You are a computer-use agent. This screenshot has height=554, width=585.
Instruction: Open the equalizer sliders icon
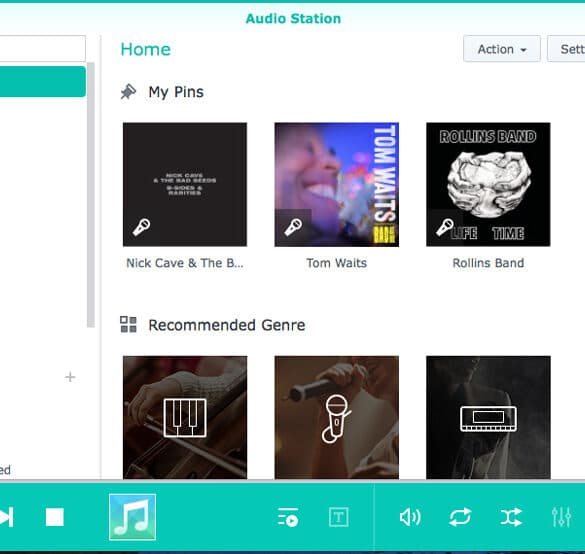click(x=561, y=517)
